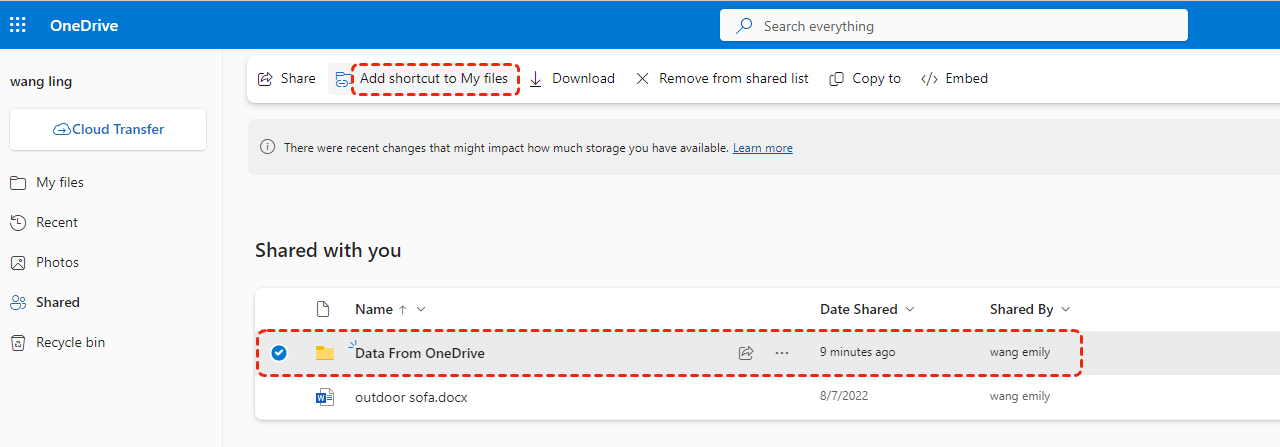
Task: Expand the Name column sort dropdown
Action: (421, 310)
